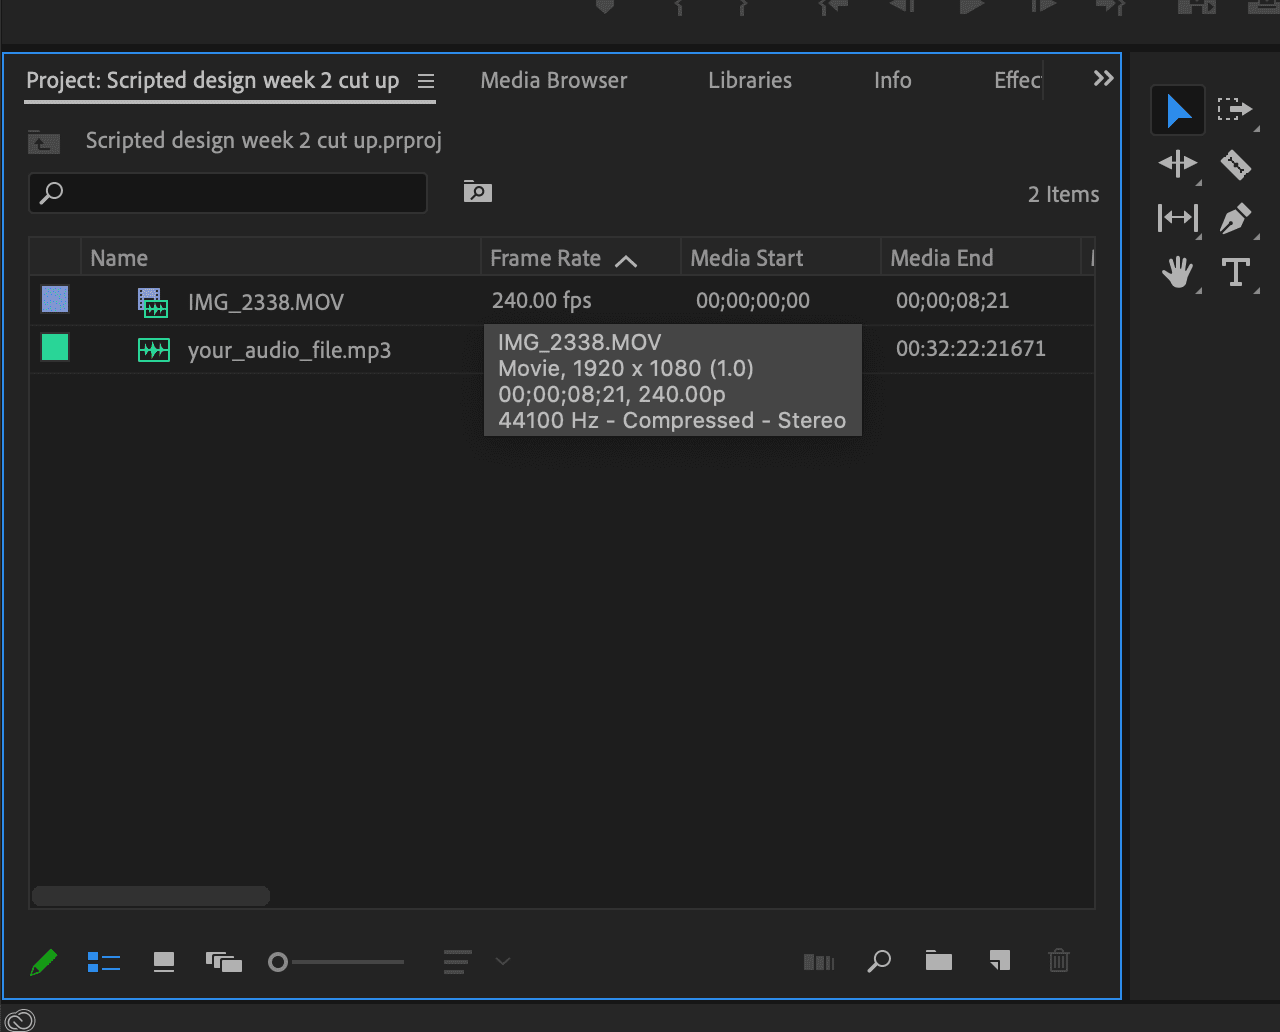Click the IMG_2338.MOV label color swatch

coord(55,299)
